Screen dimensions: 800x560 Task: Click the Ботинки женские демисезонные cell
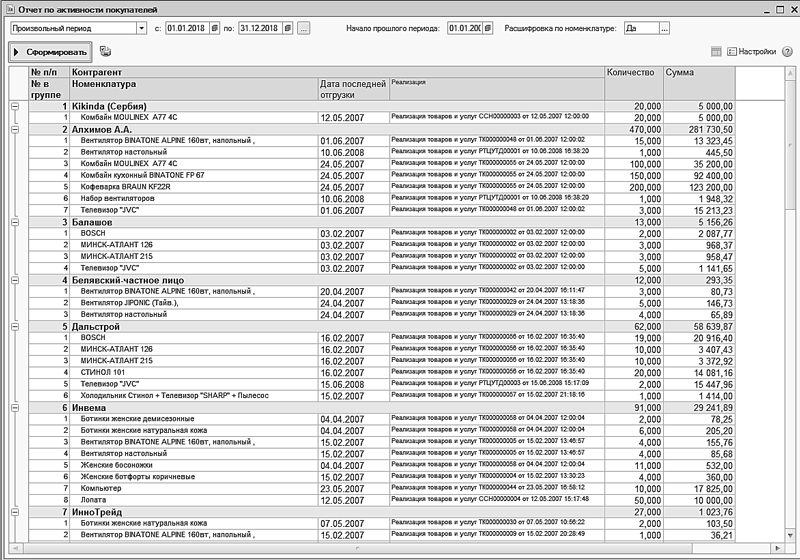tap(194, 419)
